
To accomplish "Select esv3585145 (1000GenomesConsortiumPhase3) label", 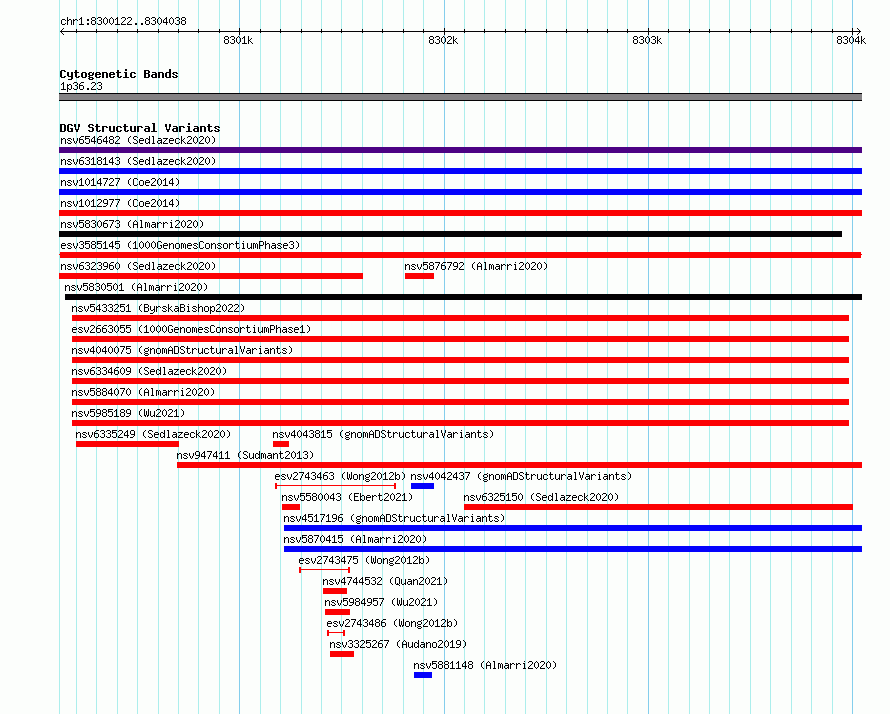I will (180, 245).
